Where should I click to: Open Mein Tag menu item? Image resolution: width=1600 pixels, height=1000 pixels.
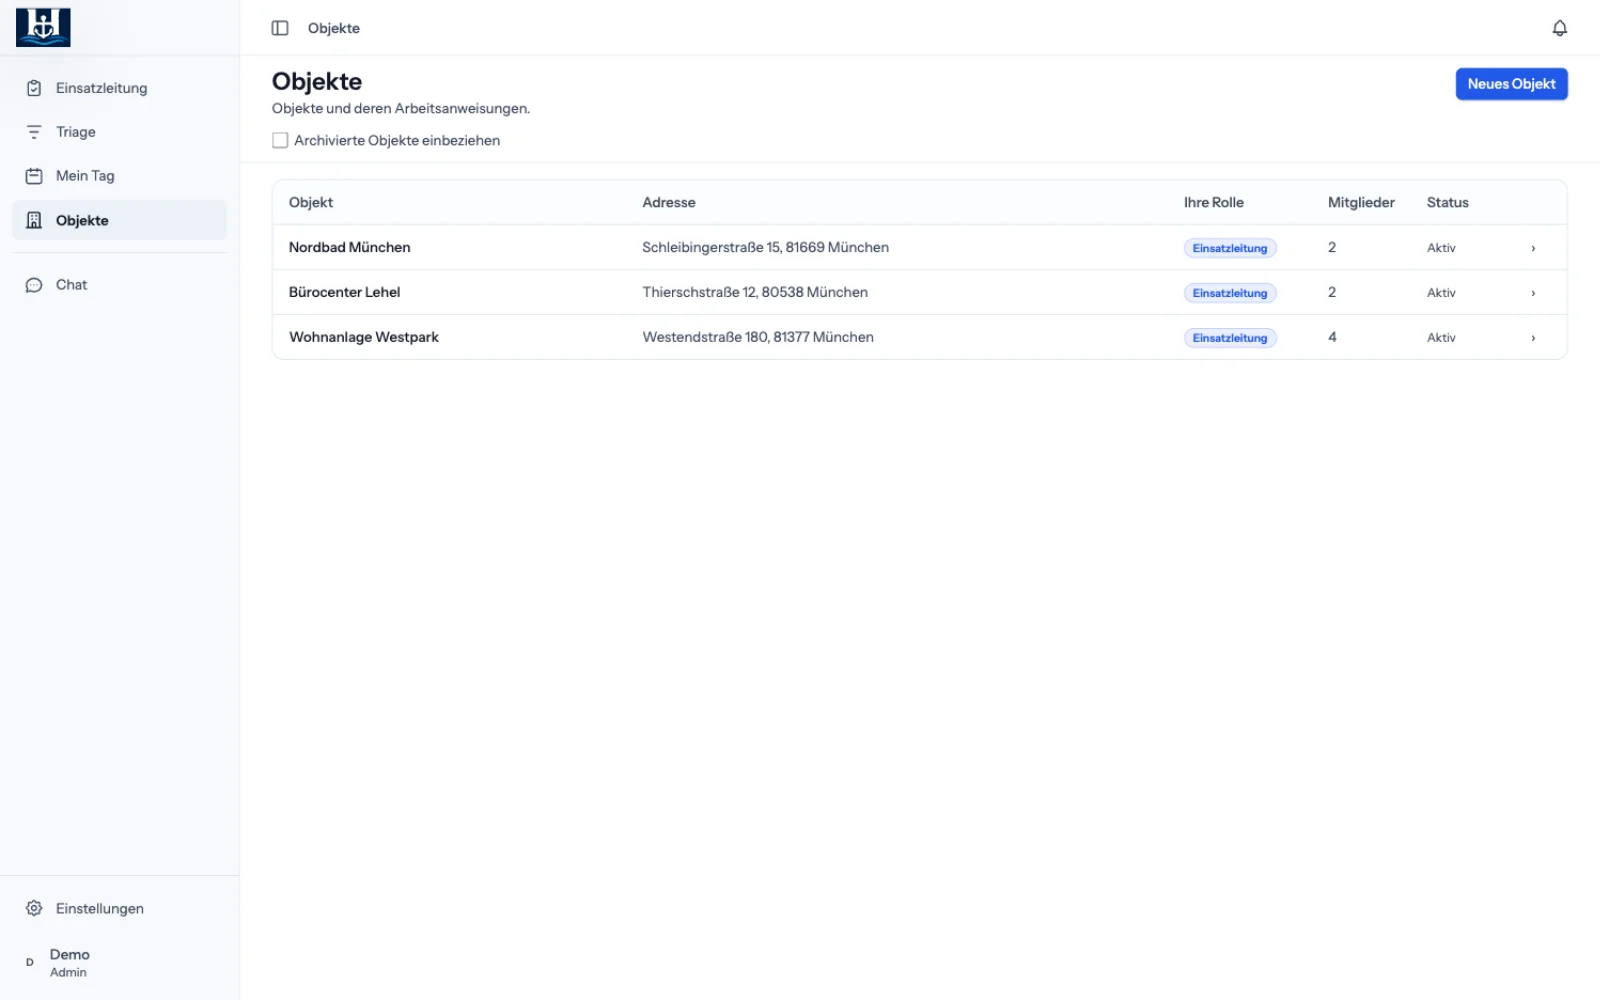120,176
